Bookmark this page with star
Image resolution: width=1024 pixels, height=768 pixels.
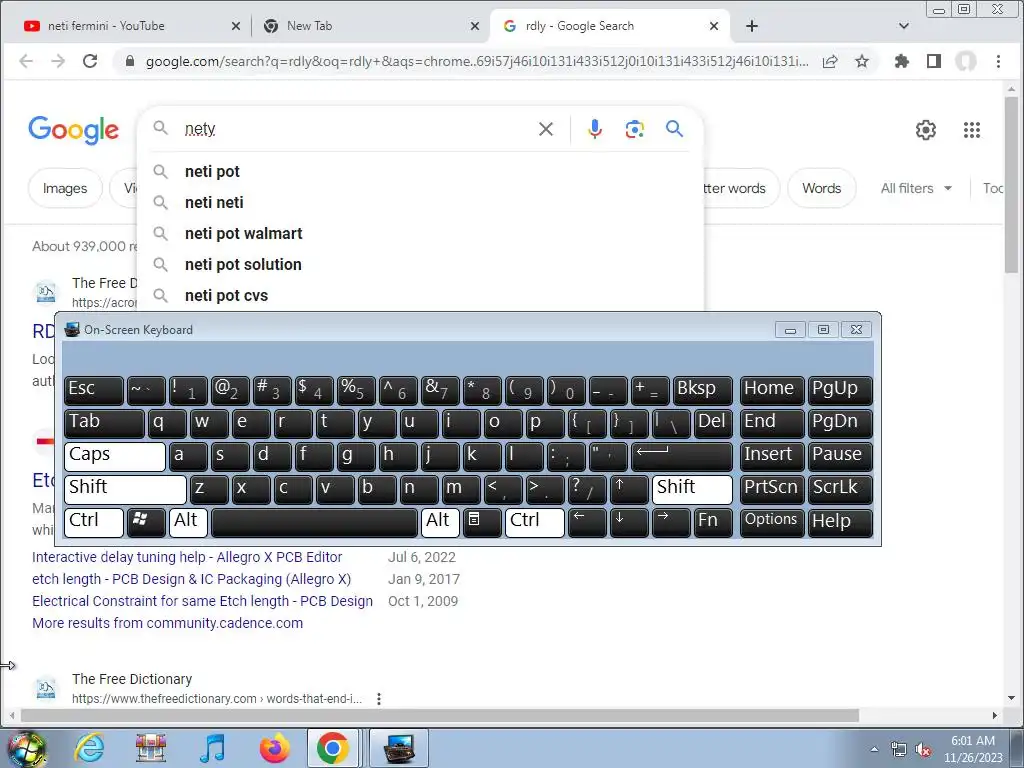pyautogui.click(x=862, y=61)
